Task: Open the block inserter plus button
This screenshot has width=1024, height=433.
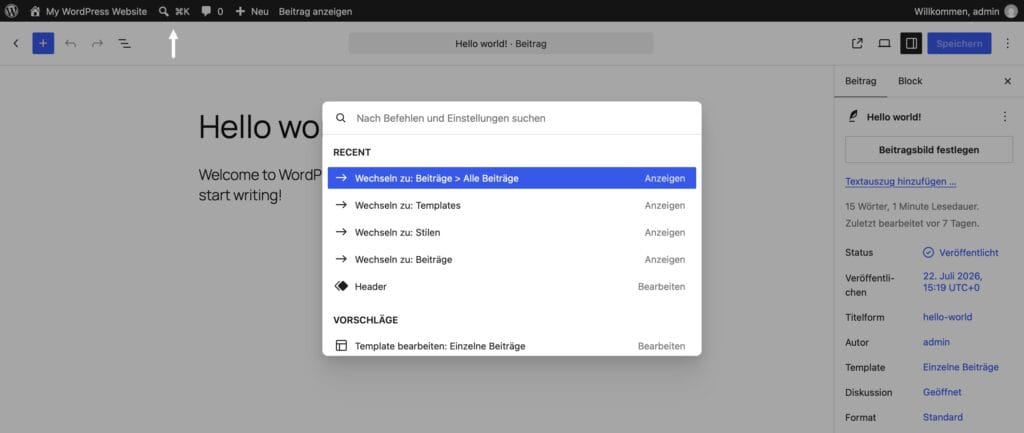Action: coord(43,43)
